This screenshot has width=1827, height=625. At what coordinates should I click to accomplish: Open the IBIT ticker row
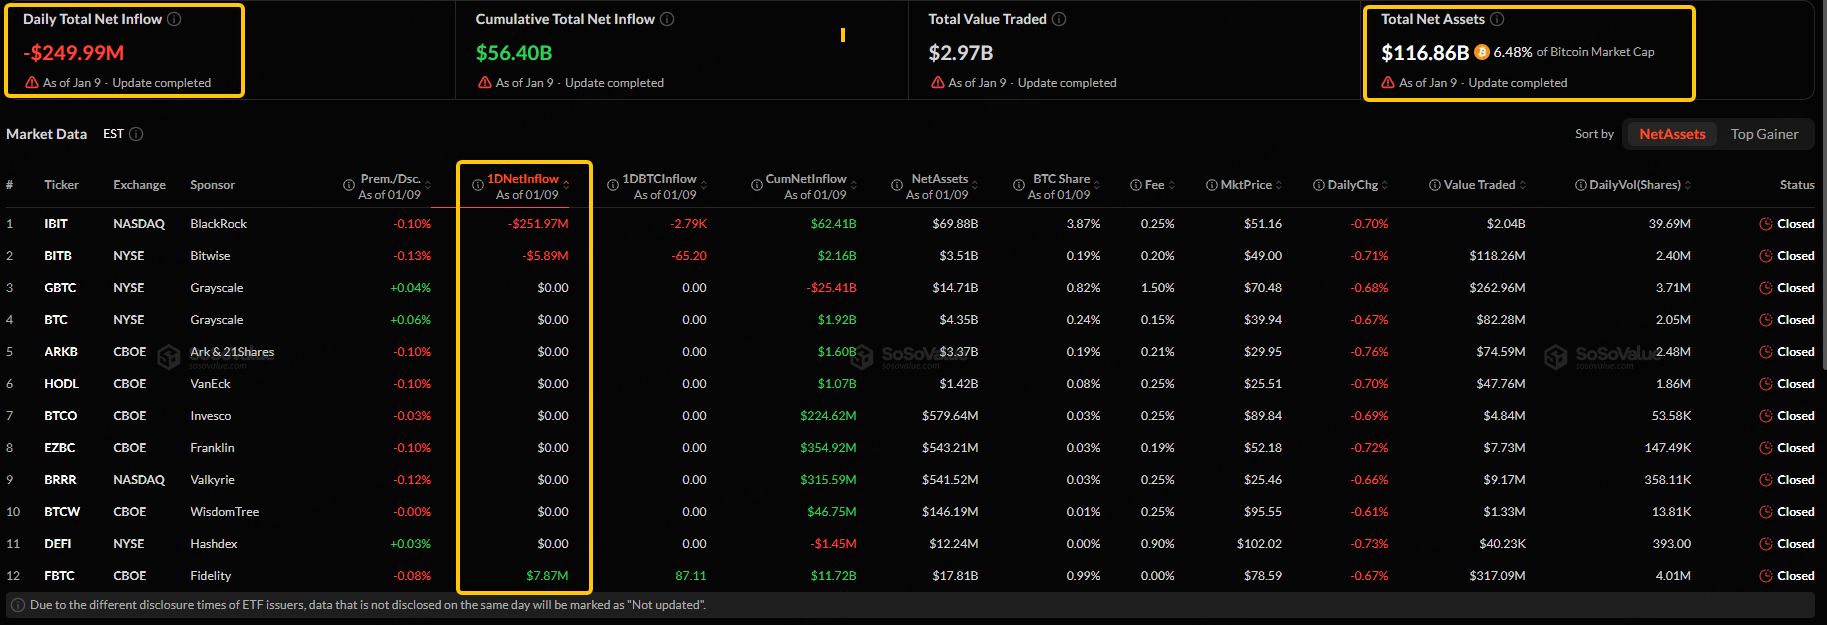(x=56, y=224)
